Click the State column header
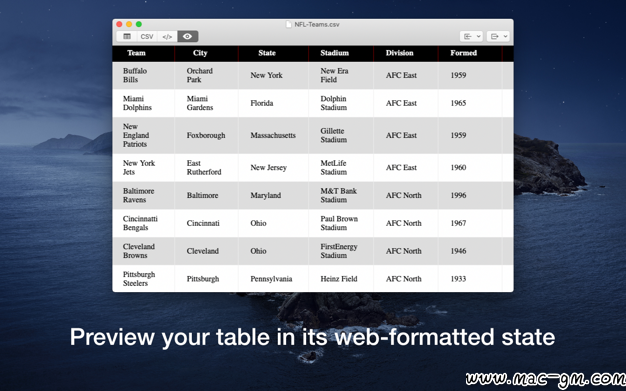 (x=273, y=53)
